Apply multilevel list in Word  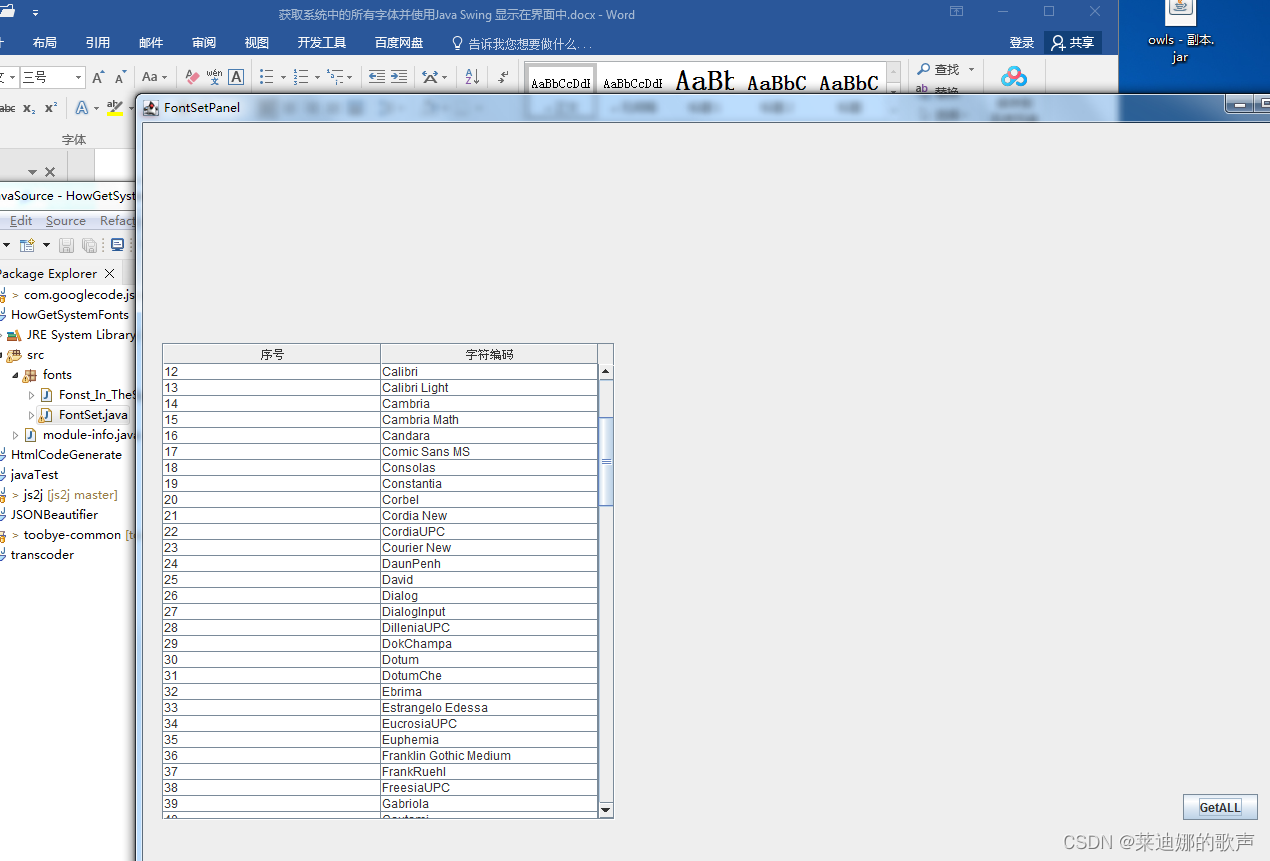click(334, 77)
